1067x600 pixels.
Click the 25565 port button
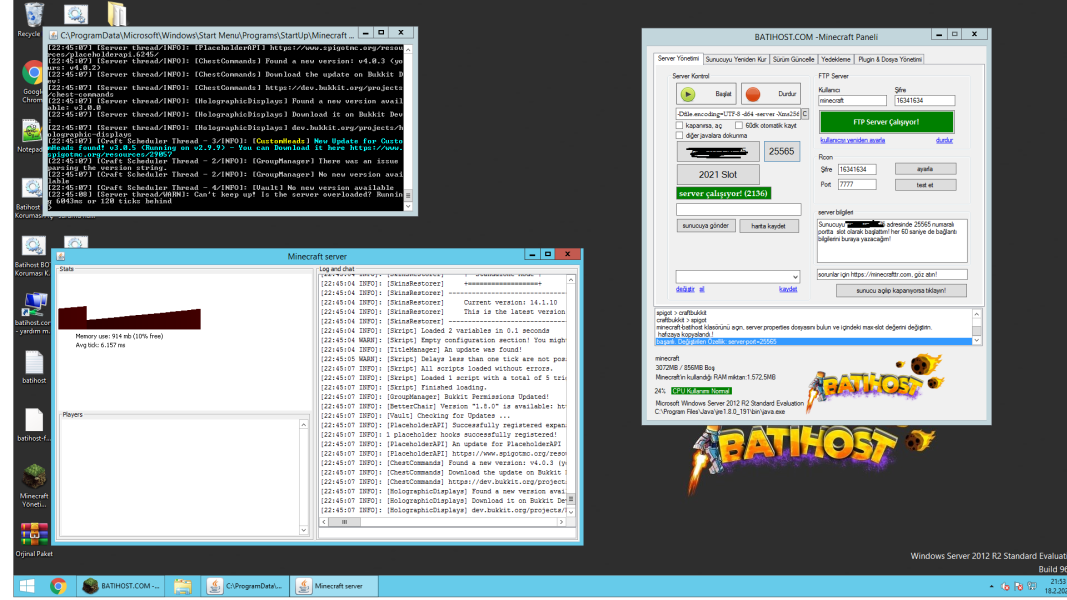(781, 152)
